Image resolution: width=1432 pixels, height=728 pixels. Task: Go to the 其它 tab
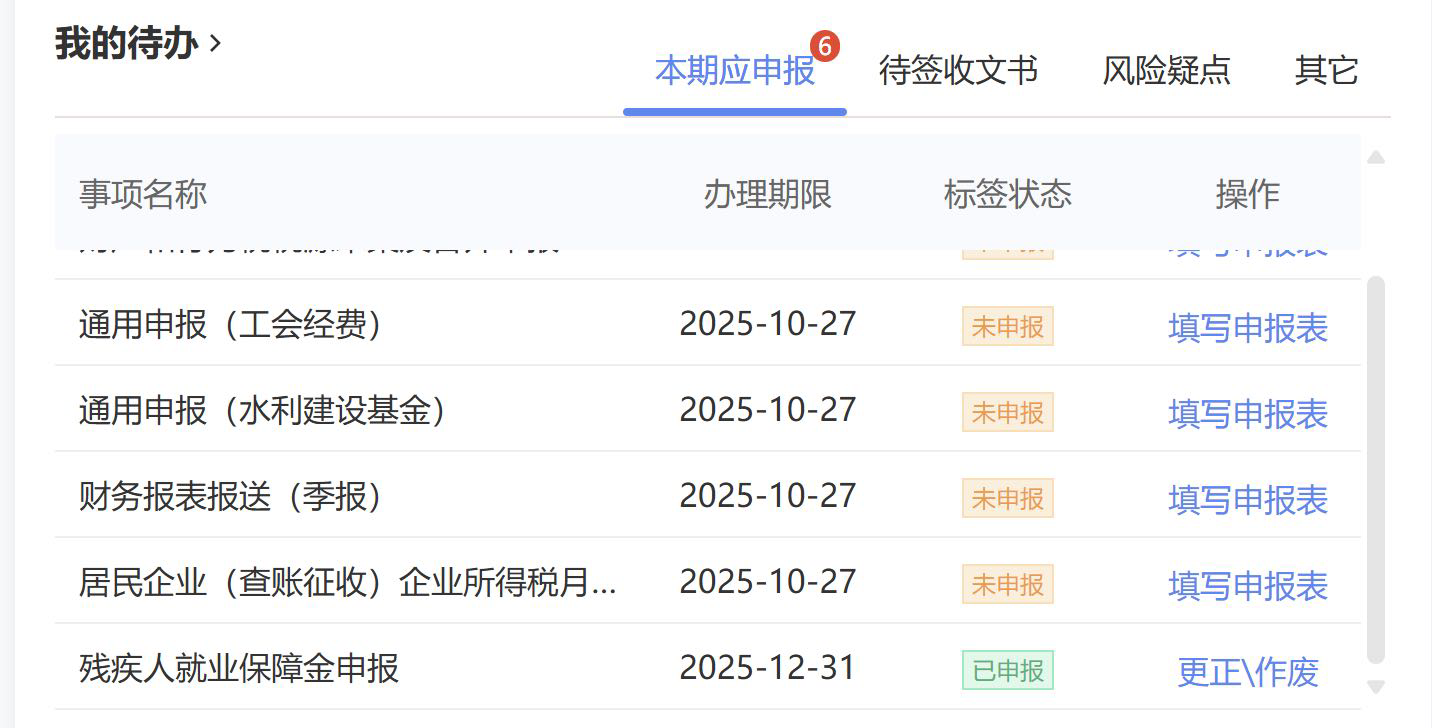pyautogui.click(x=1326, y=71)
